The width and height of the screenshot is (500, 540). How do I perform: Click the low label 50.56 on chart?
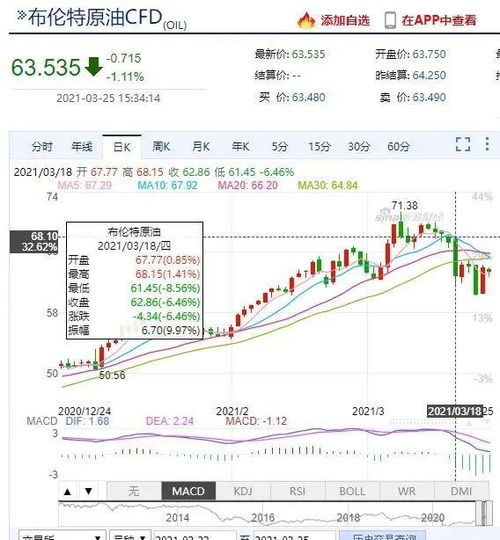coord(112,375)
